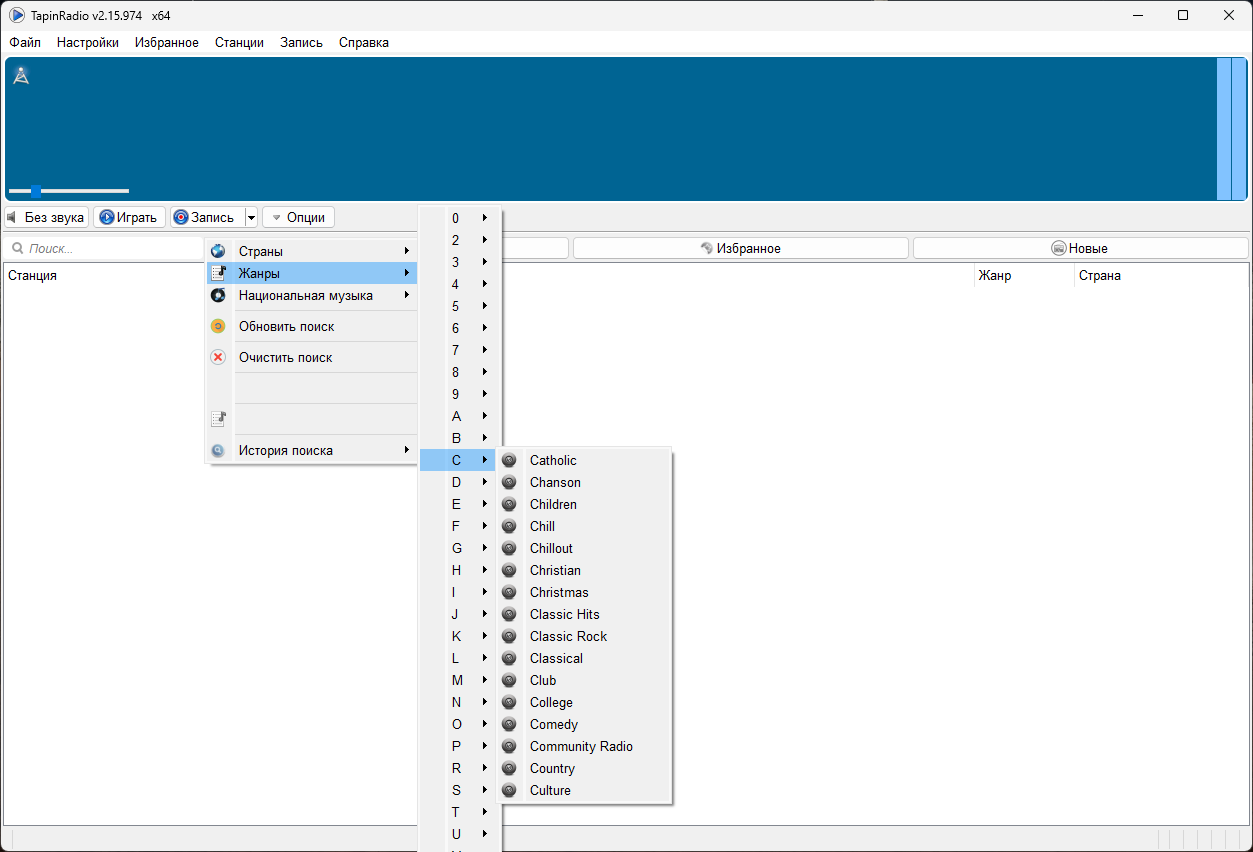Click the genre icon next to Comedy
Viewport: 1253px width, 852px height.
click(x=509, y=724)
